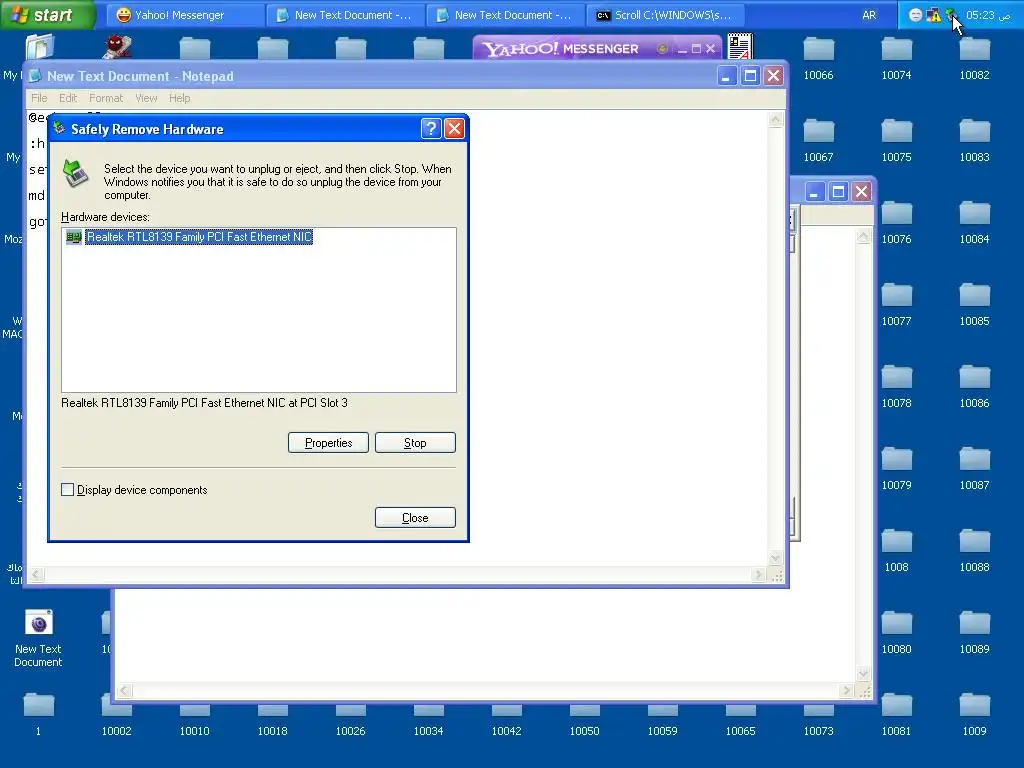Click the Safely Remove Hardware tray icon
1024x768 pixels.
coord(951,15)
